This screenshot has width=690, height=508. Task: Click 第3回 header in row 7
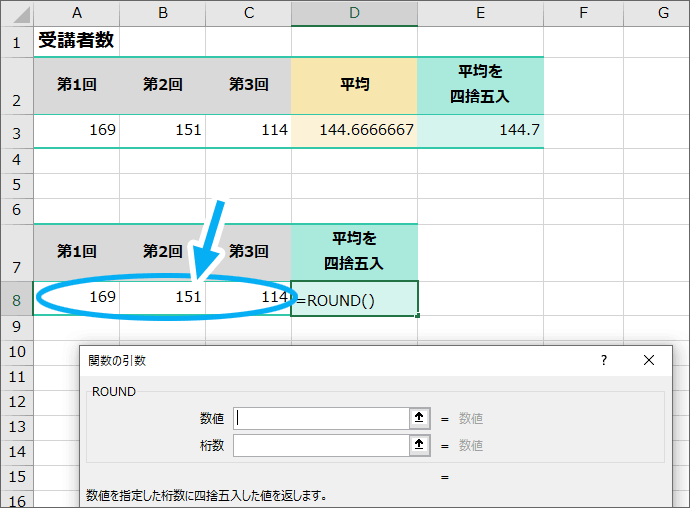249,253
